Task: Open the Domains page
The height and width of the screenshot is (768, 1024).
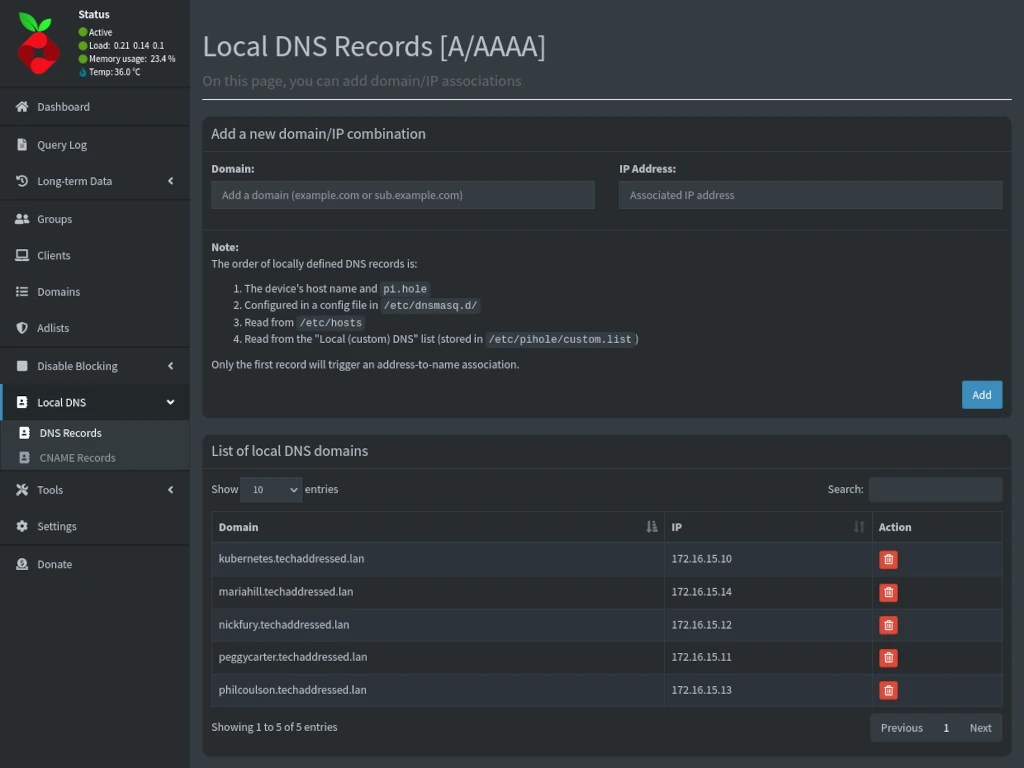Action: (x=56, y=291)
